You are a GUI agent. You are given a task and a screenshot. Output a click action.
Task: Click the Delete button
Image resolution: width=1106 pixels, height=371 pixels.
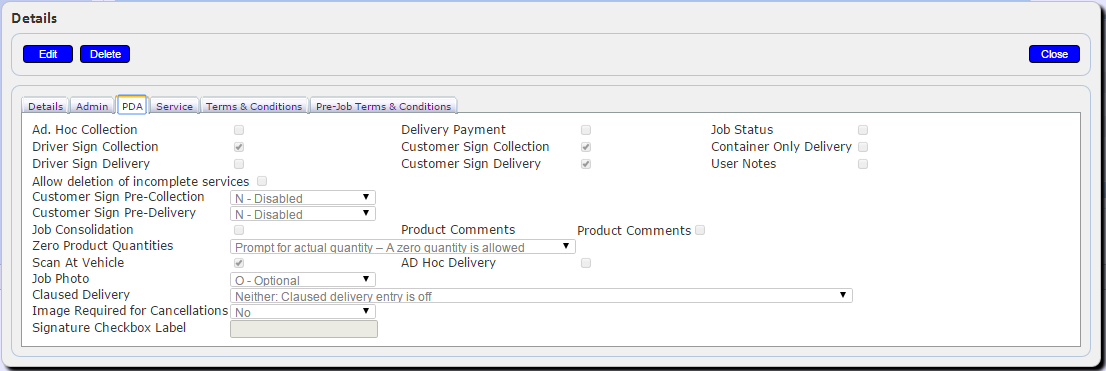pos(105,54)
